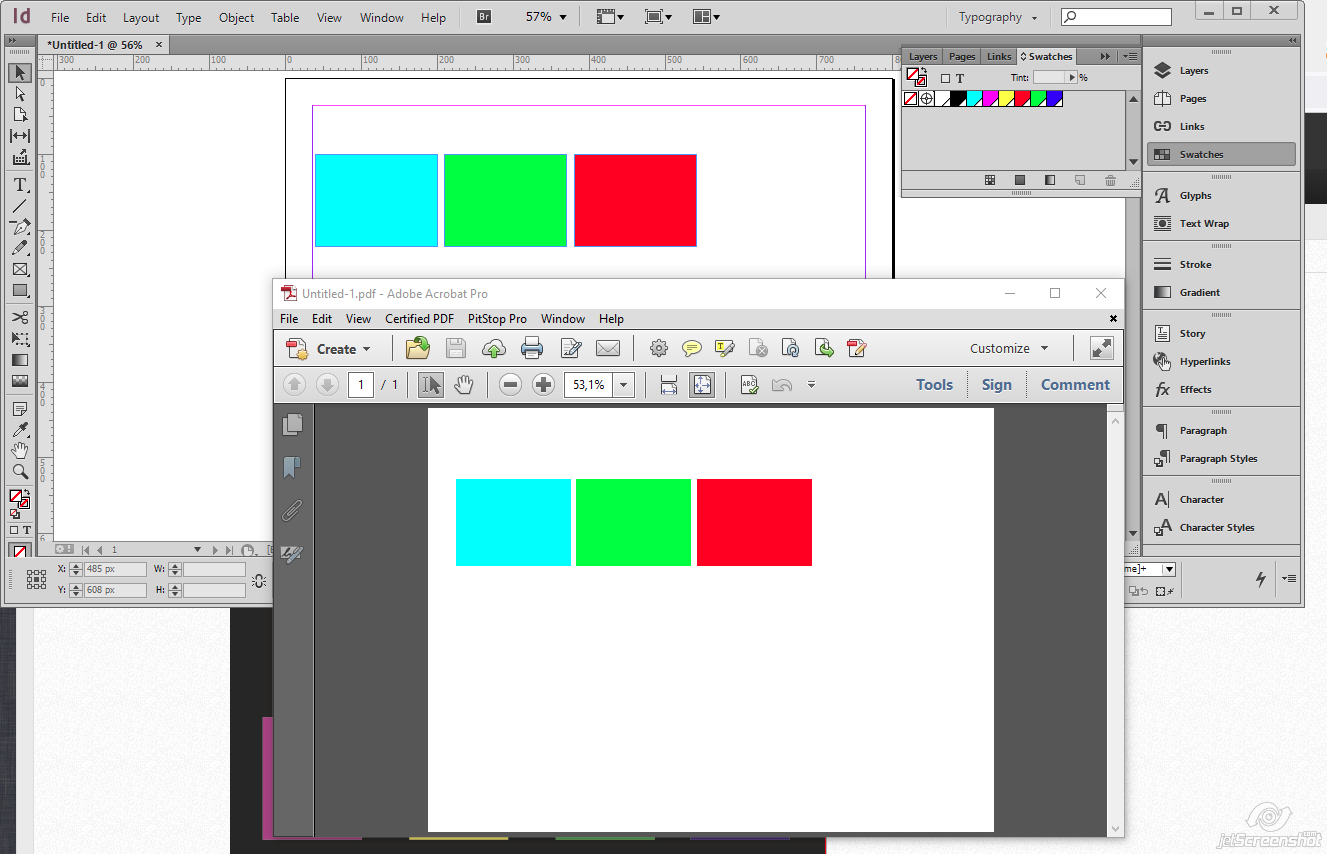Toggle Acrobat's Select tool for text and images
Screen dimensions: 1327x854
(x=431, y=385)
